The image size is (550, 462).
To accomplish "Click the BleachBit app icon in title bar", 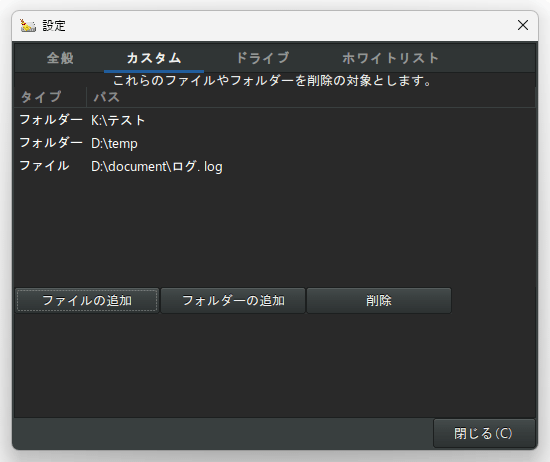I will [28, 26].
